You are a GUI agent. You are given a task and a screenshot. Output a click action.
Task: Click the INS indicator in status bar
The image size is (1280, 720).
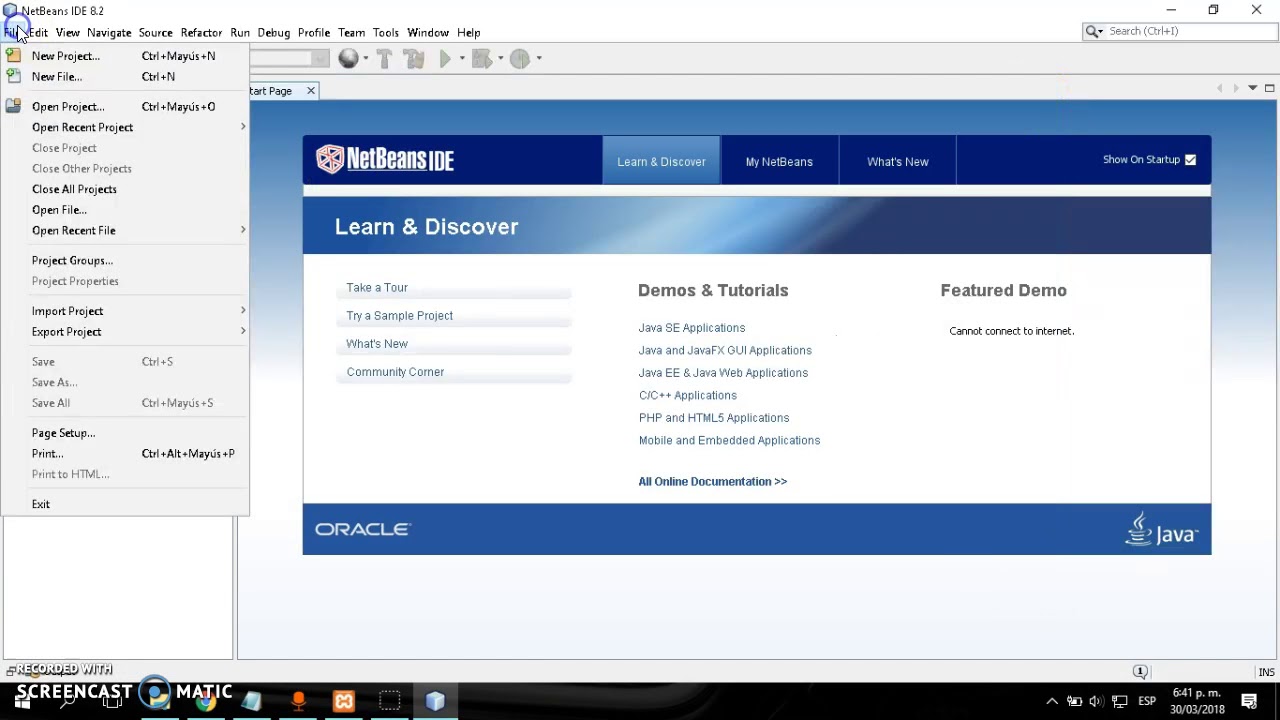click(x=1266, y=672)
